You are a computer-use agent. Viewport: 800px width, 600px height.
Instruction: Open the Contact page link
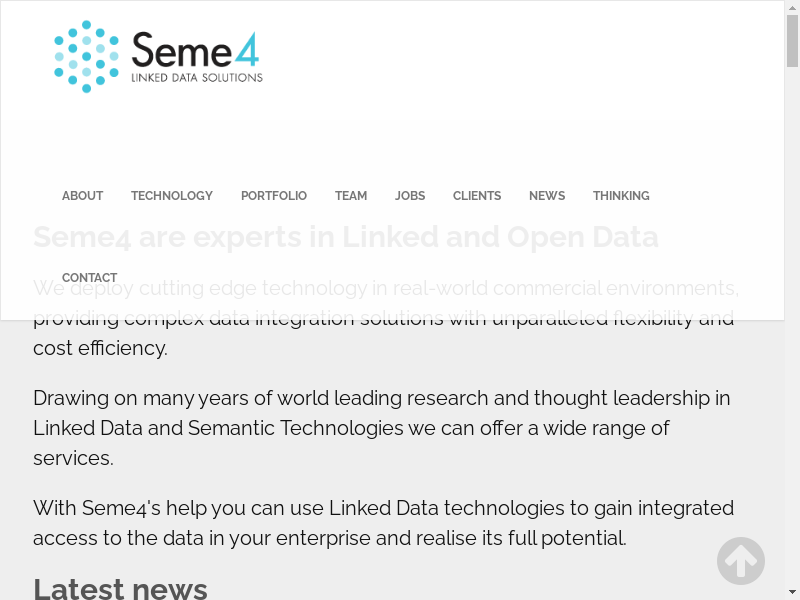pyautogui.click(x=89, y=278)
